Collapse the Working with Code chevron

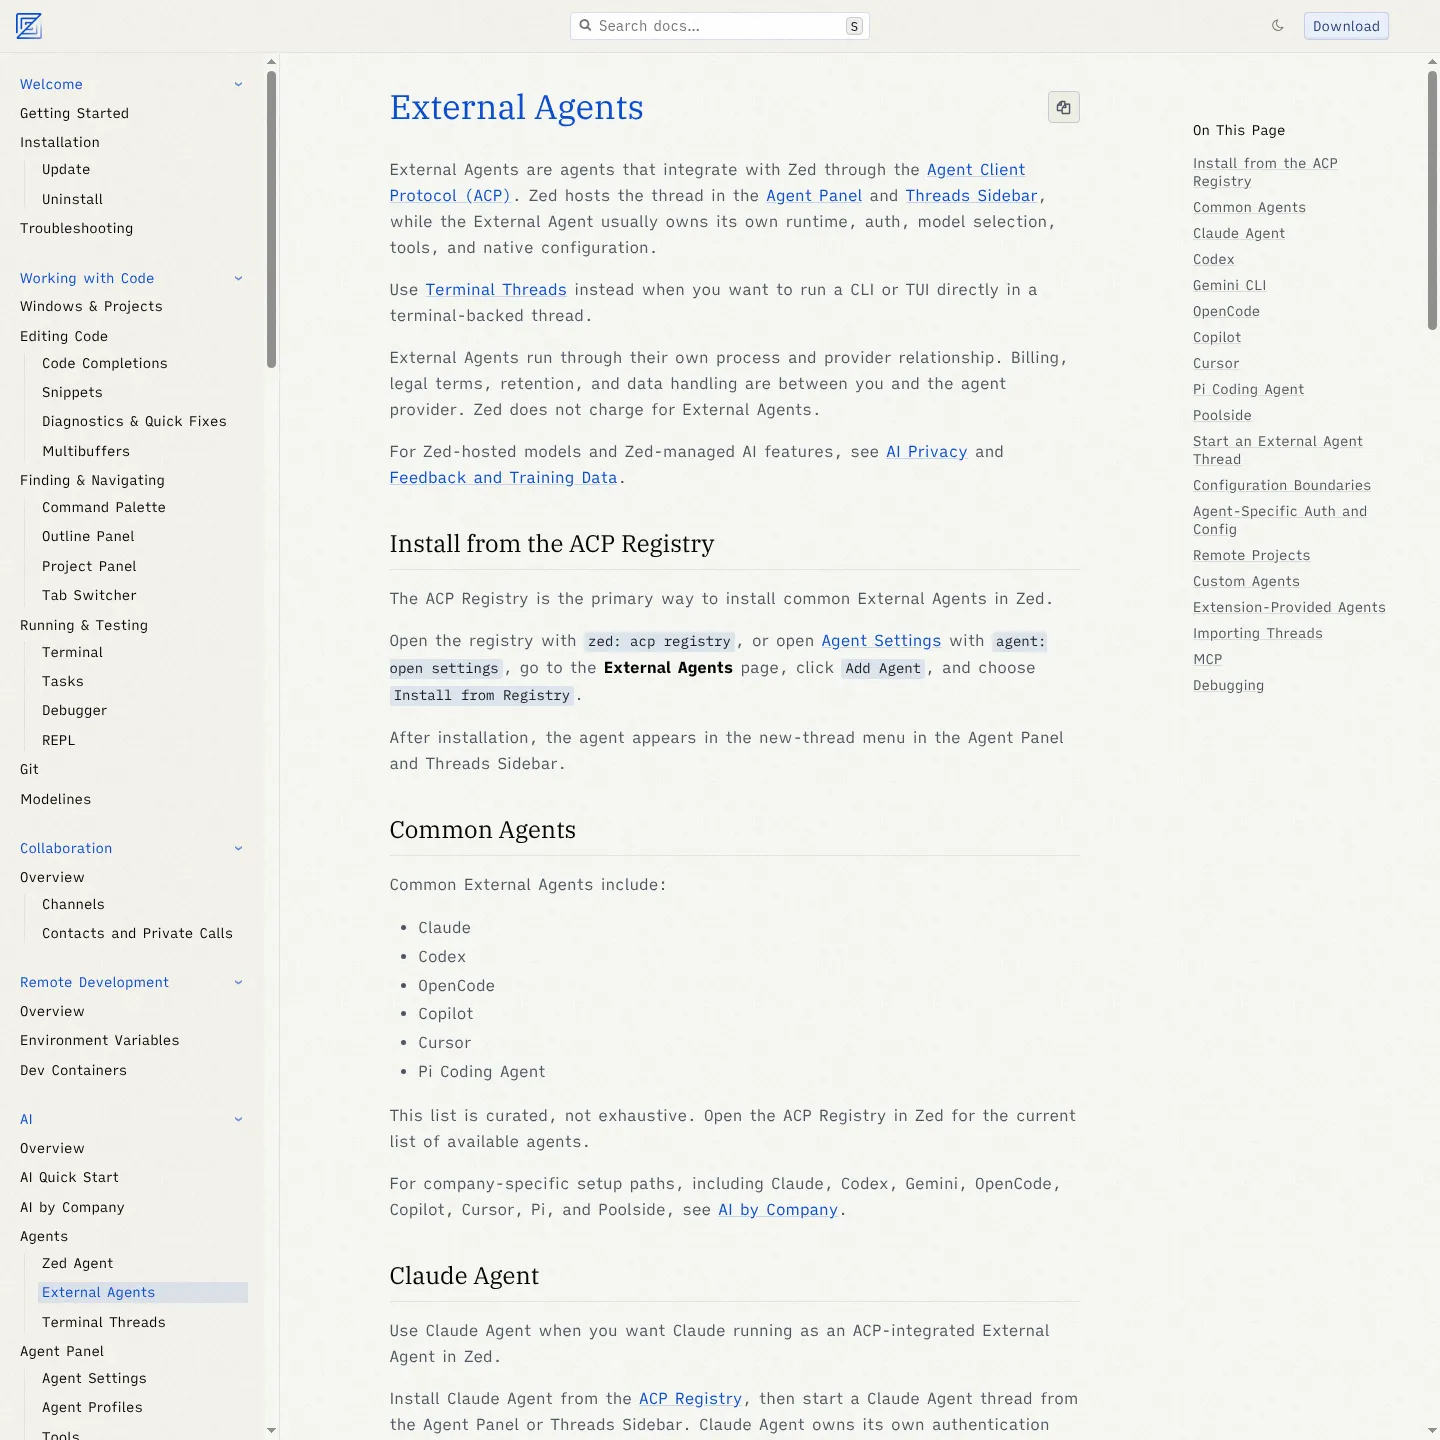click(238, 278)
